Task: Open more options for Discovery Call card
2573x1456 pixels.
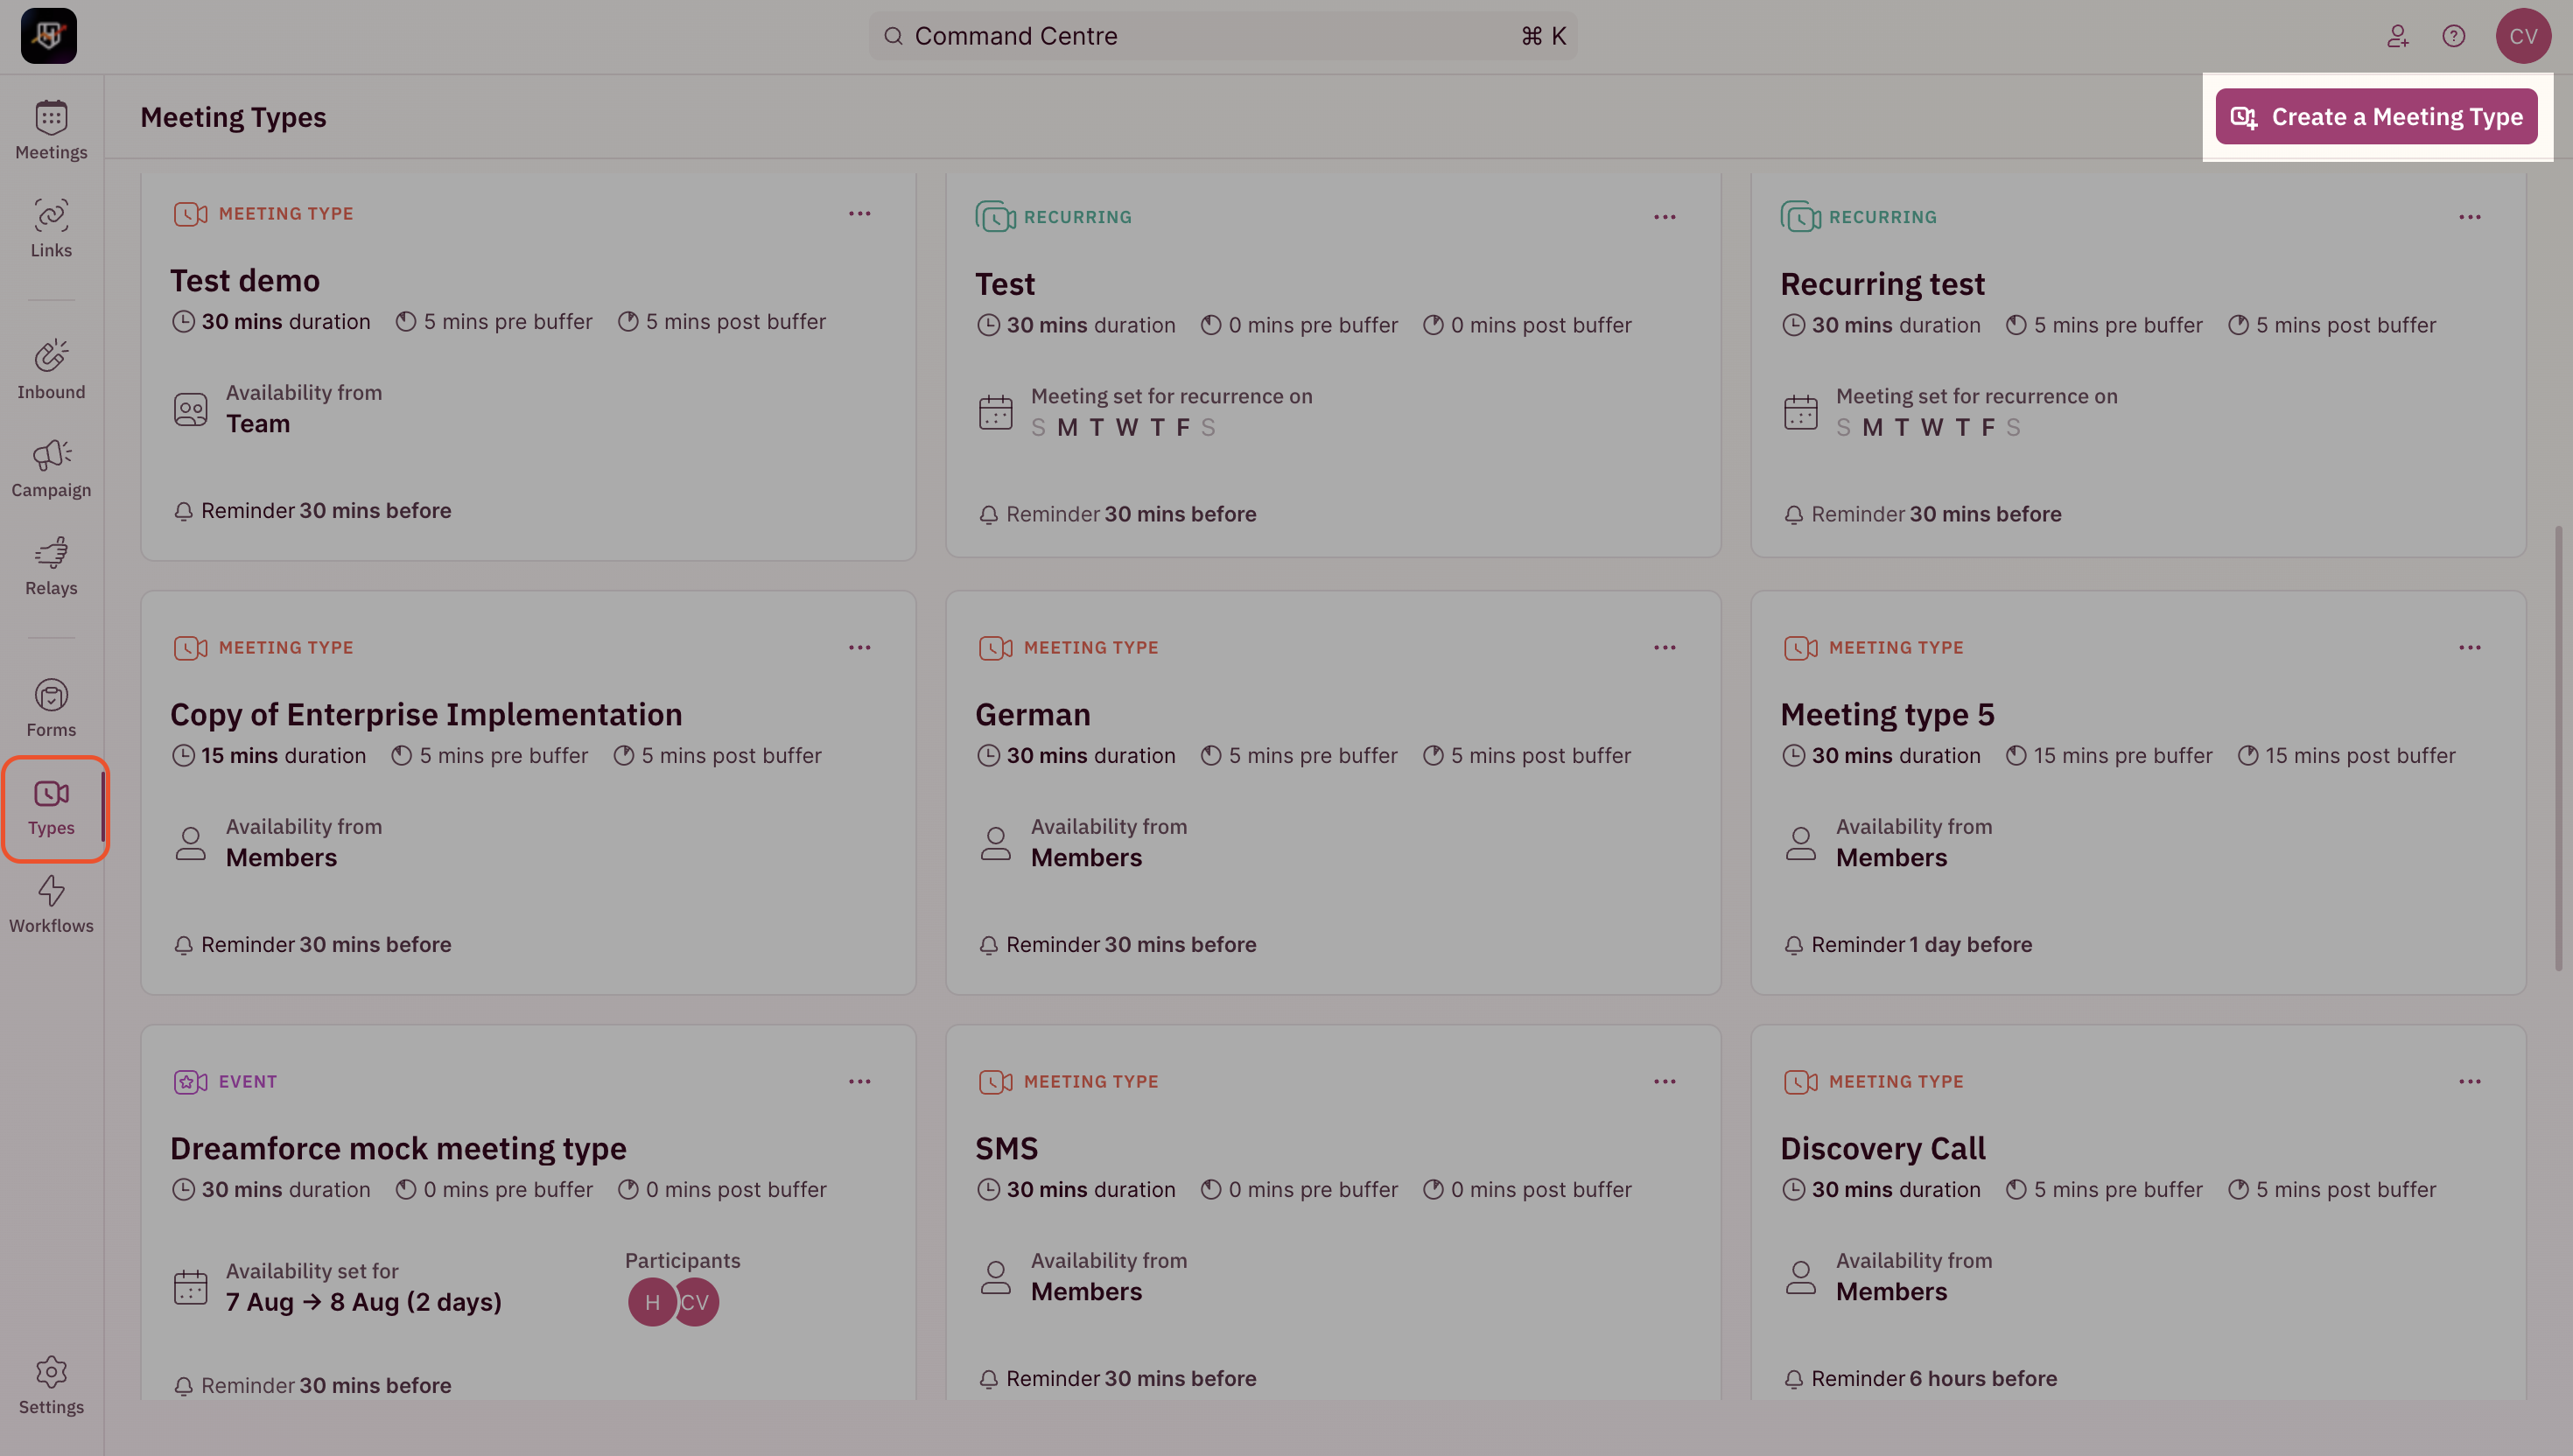Action: pyautogui.click(x=2470, y=1082)
